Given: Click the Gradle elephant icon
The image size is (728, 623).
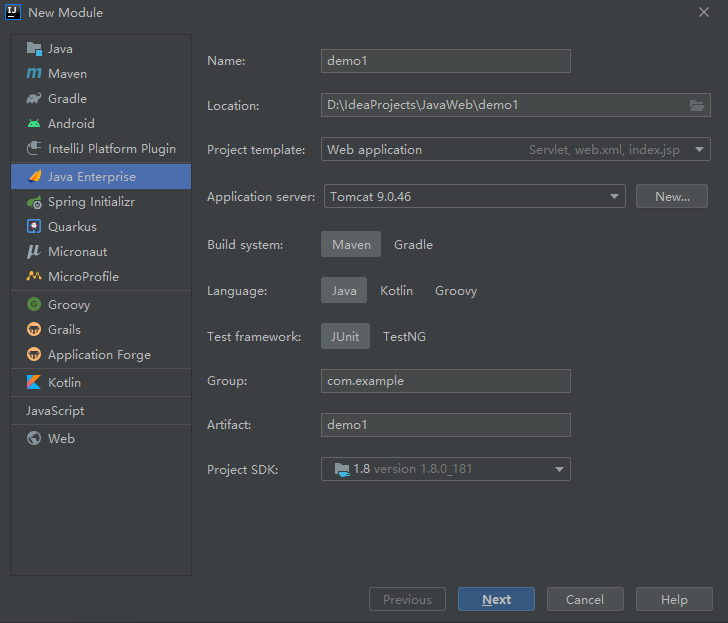Looking at the screenshot, I should click(x=34, y=98).
